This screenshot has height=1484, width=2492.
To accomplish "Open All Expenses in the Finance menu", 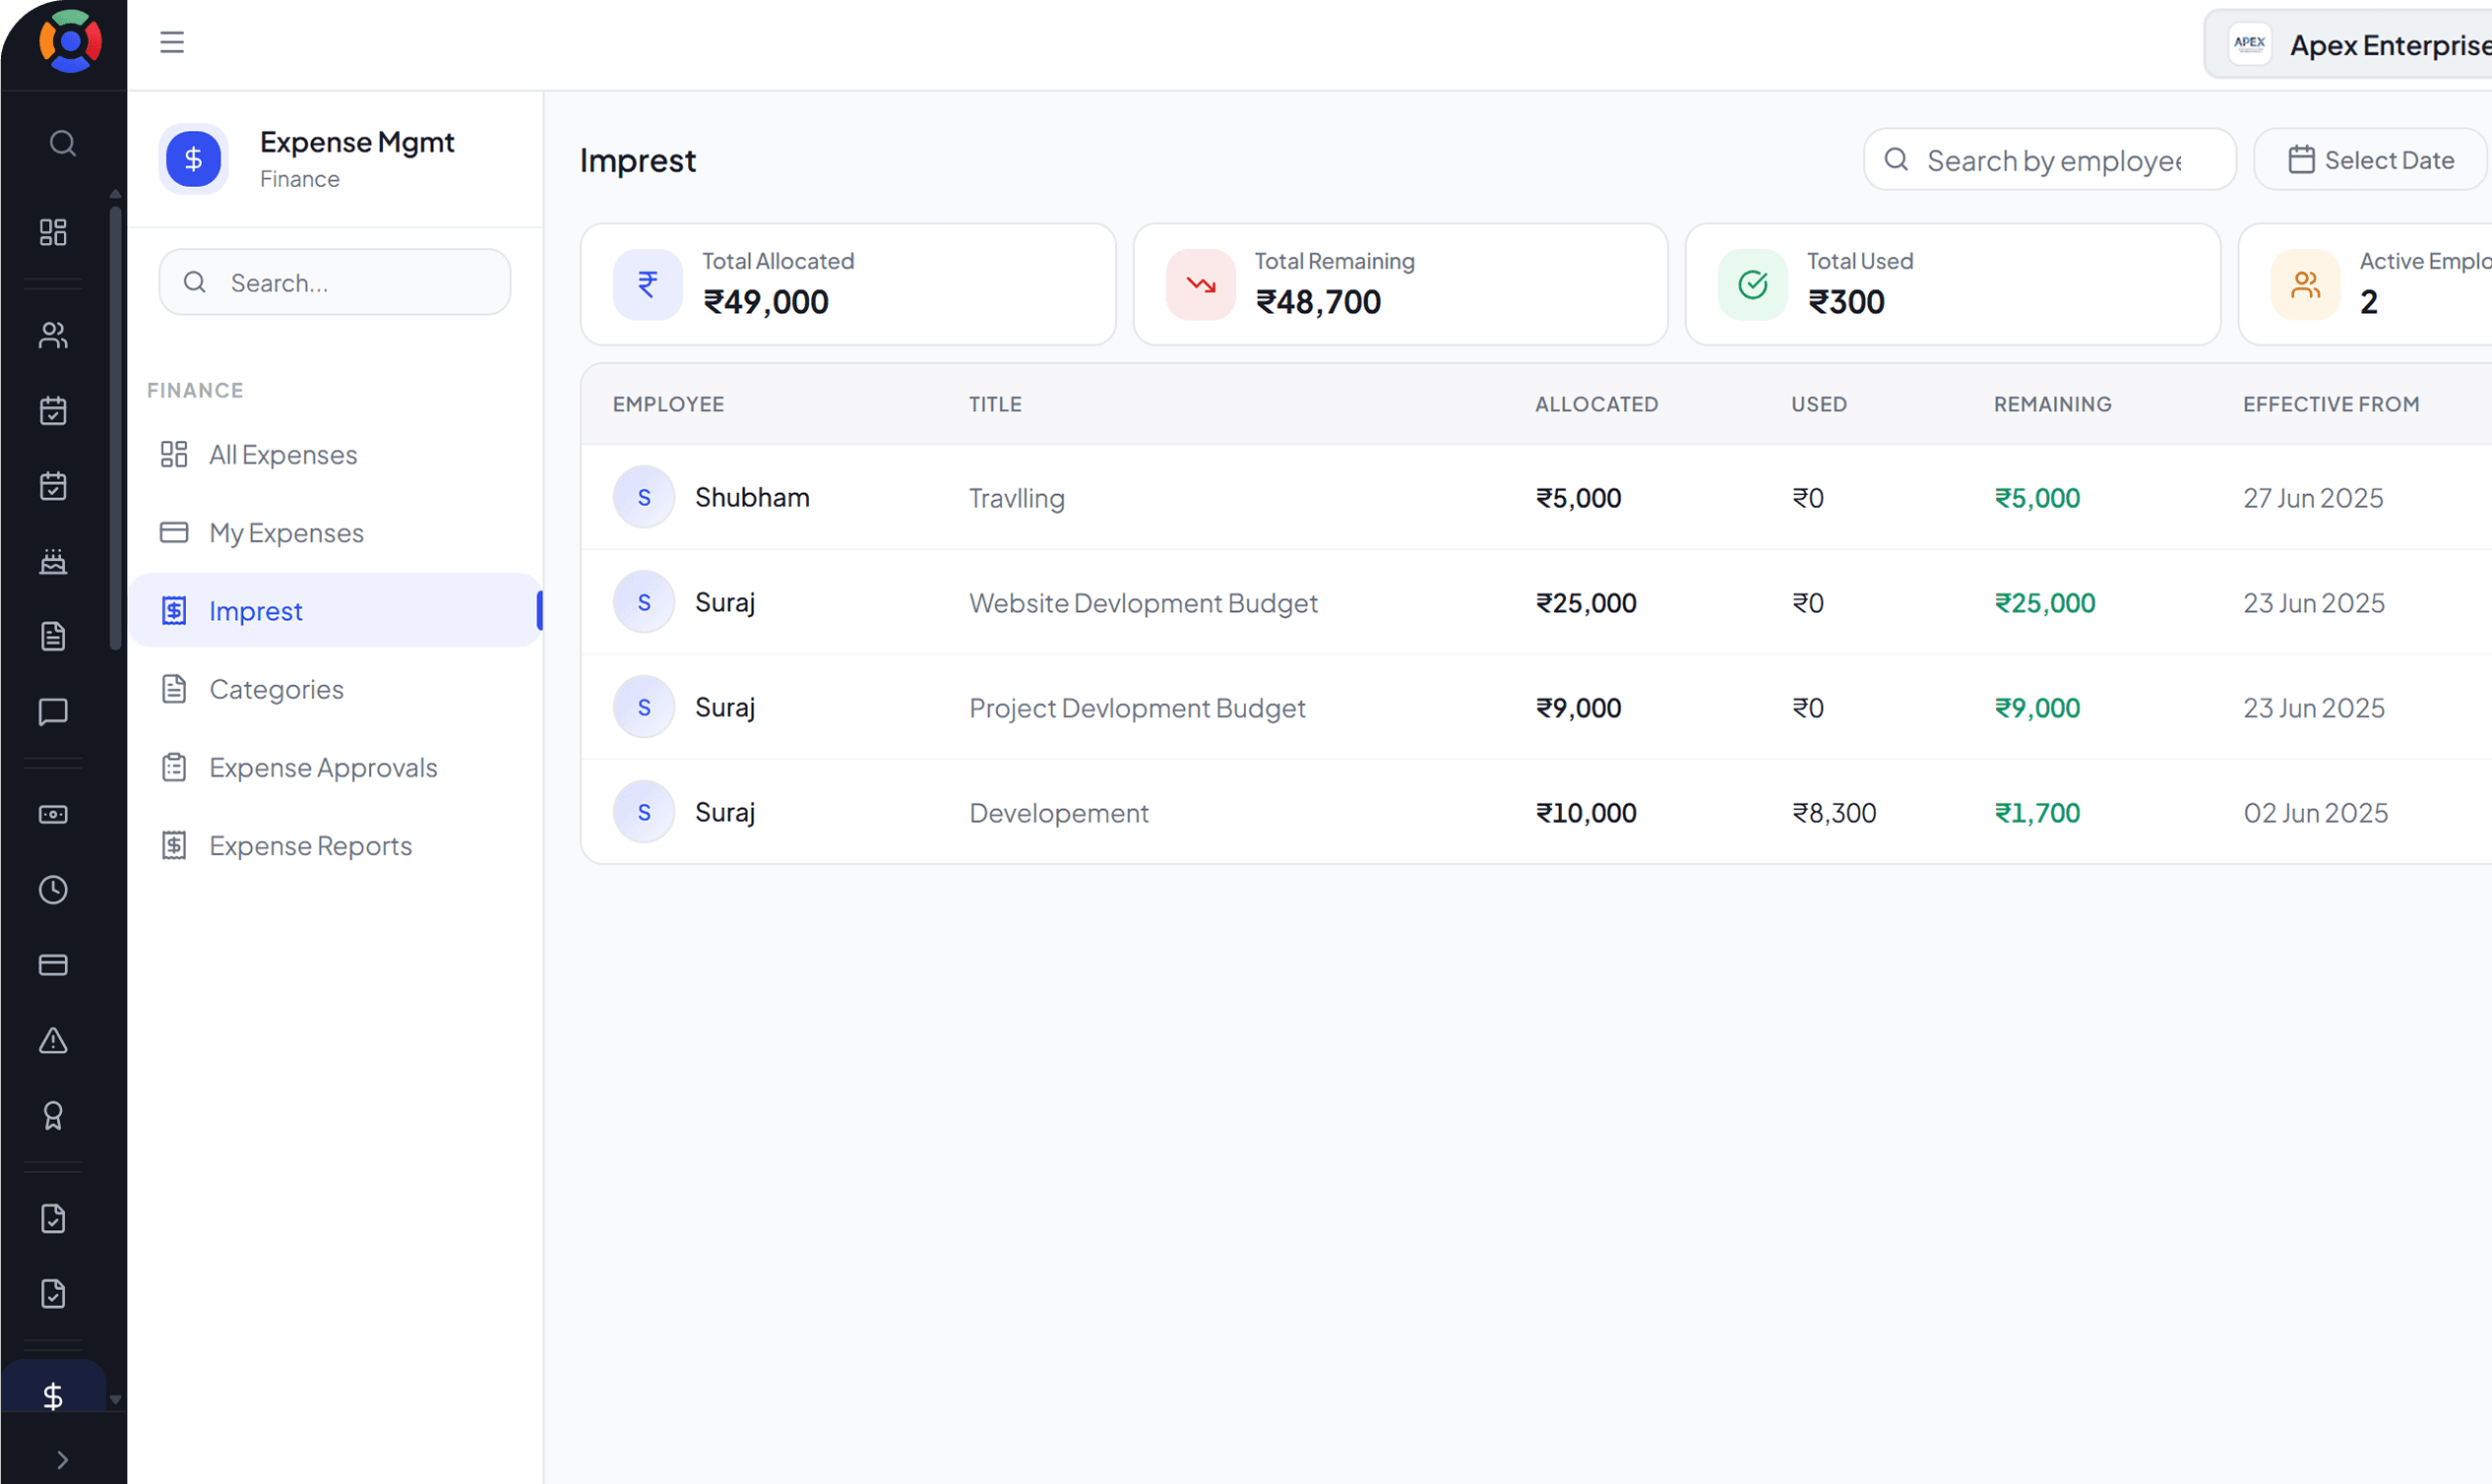I will [x=335, y=454].
